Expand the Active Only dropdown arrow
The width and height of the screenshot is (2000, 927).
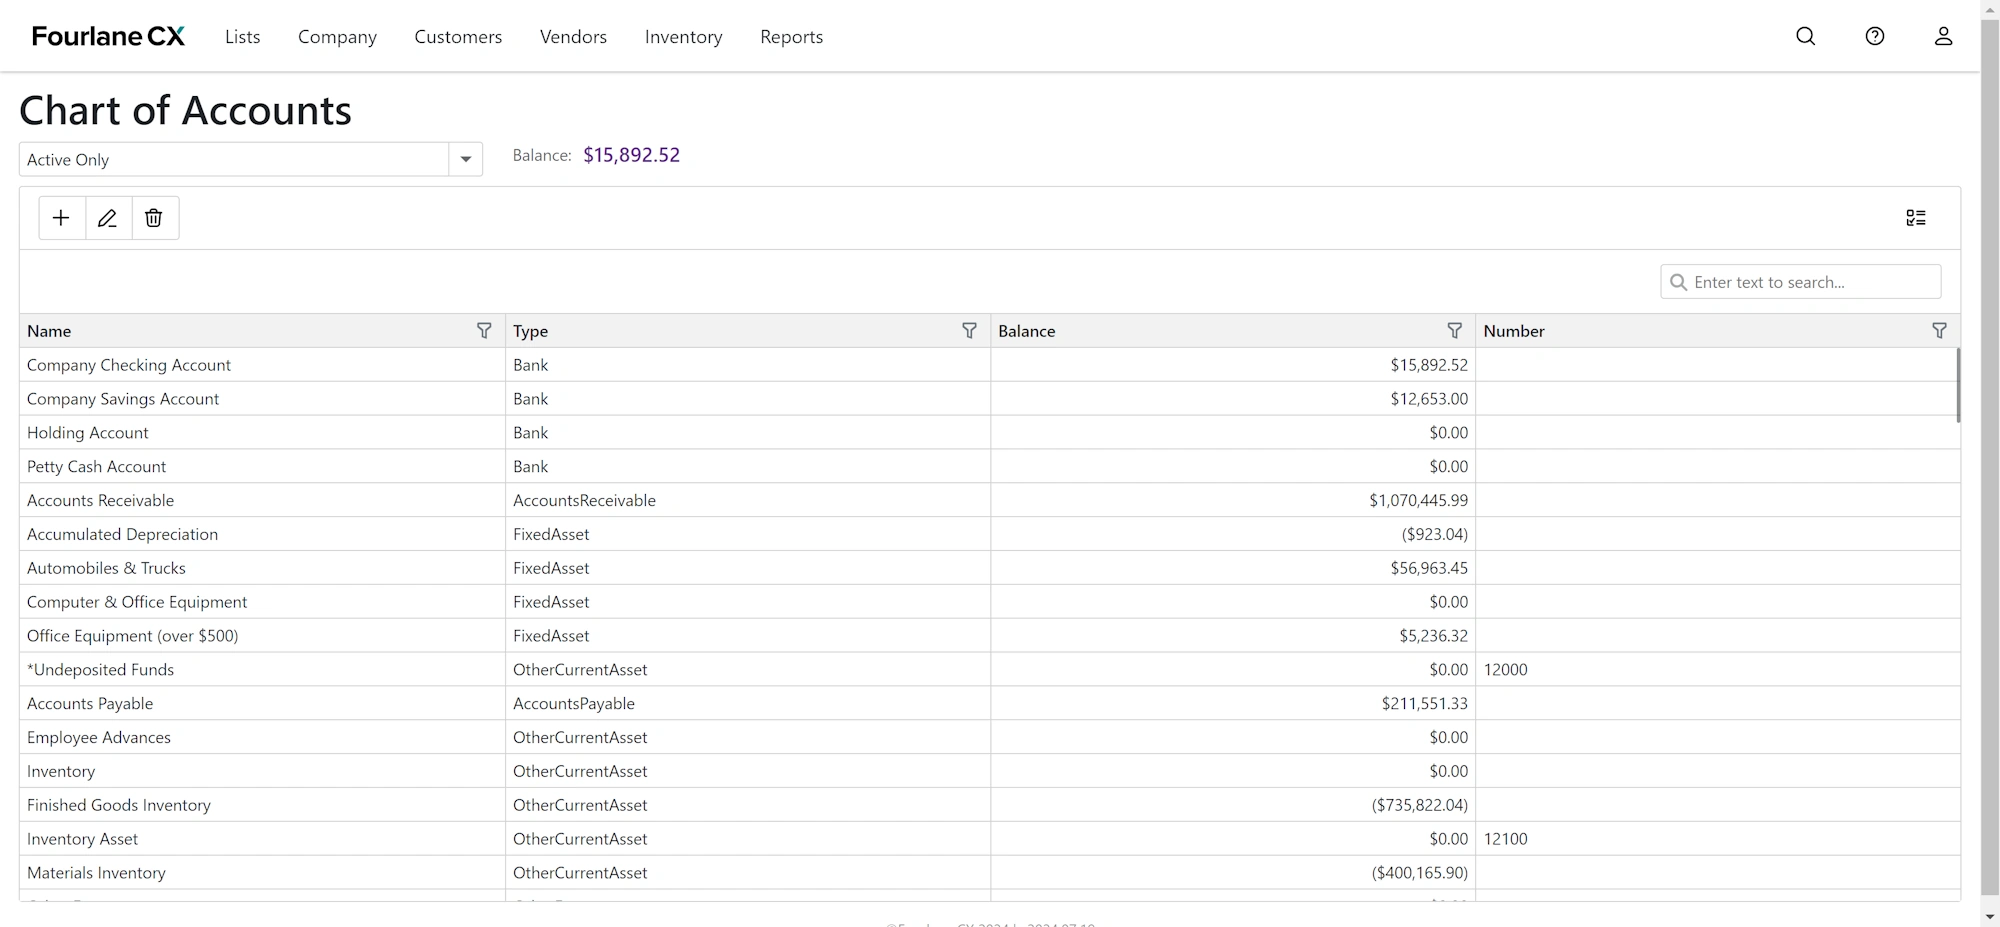tap(466, 159)
